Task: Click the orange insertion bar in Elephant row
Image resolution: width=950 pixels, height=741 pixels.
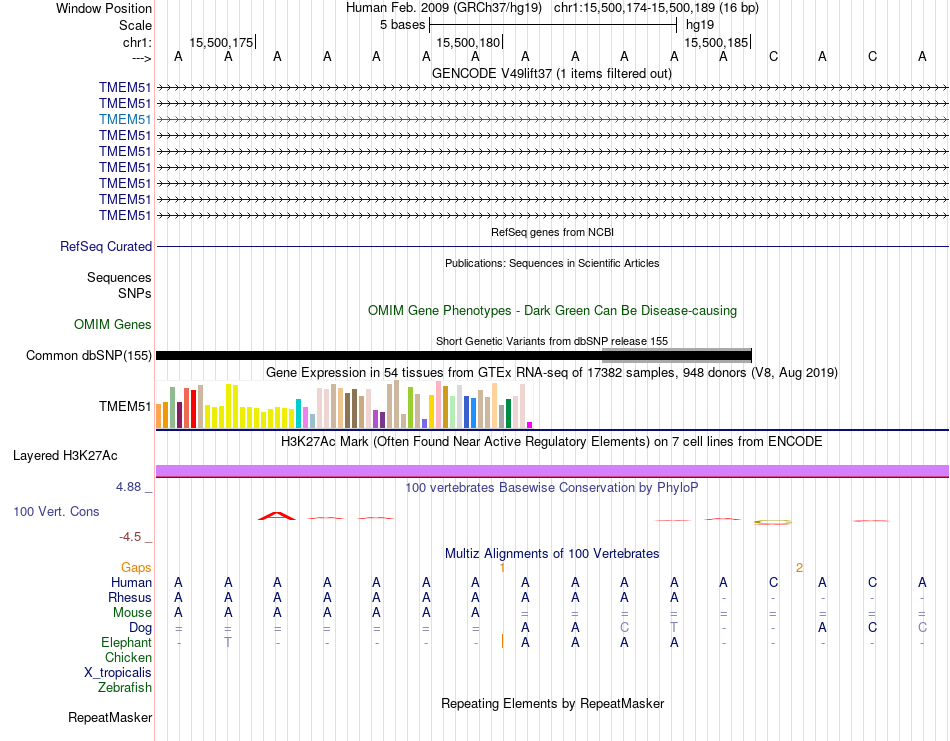Action: click(x=502, y=641)
